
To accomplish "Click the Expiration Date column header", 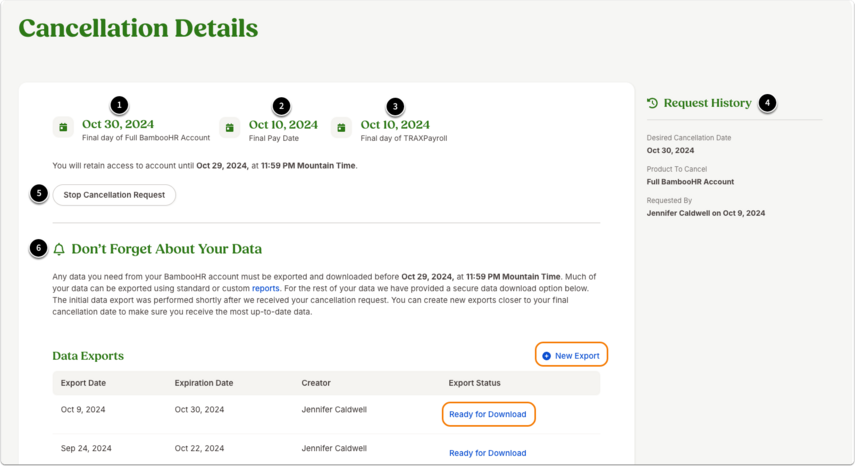I will (204, 383).
